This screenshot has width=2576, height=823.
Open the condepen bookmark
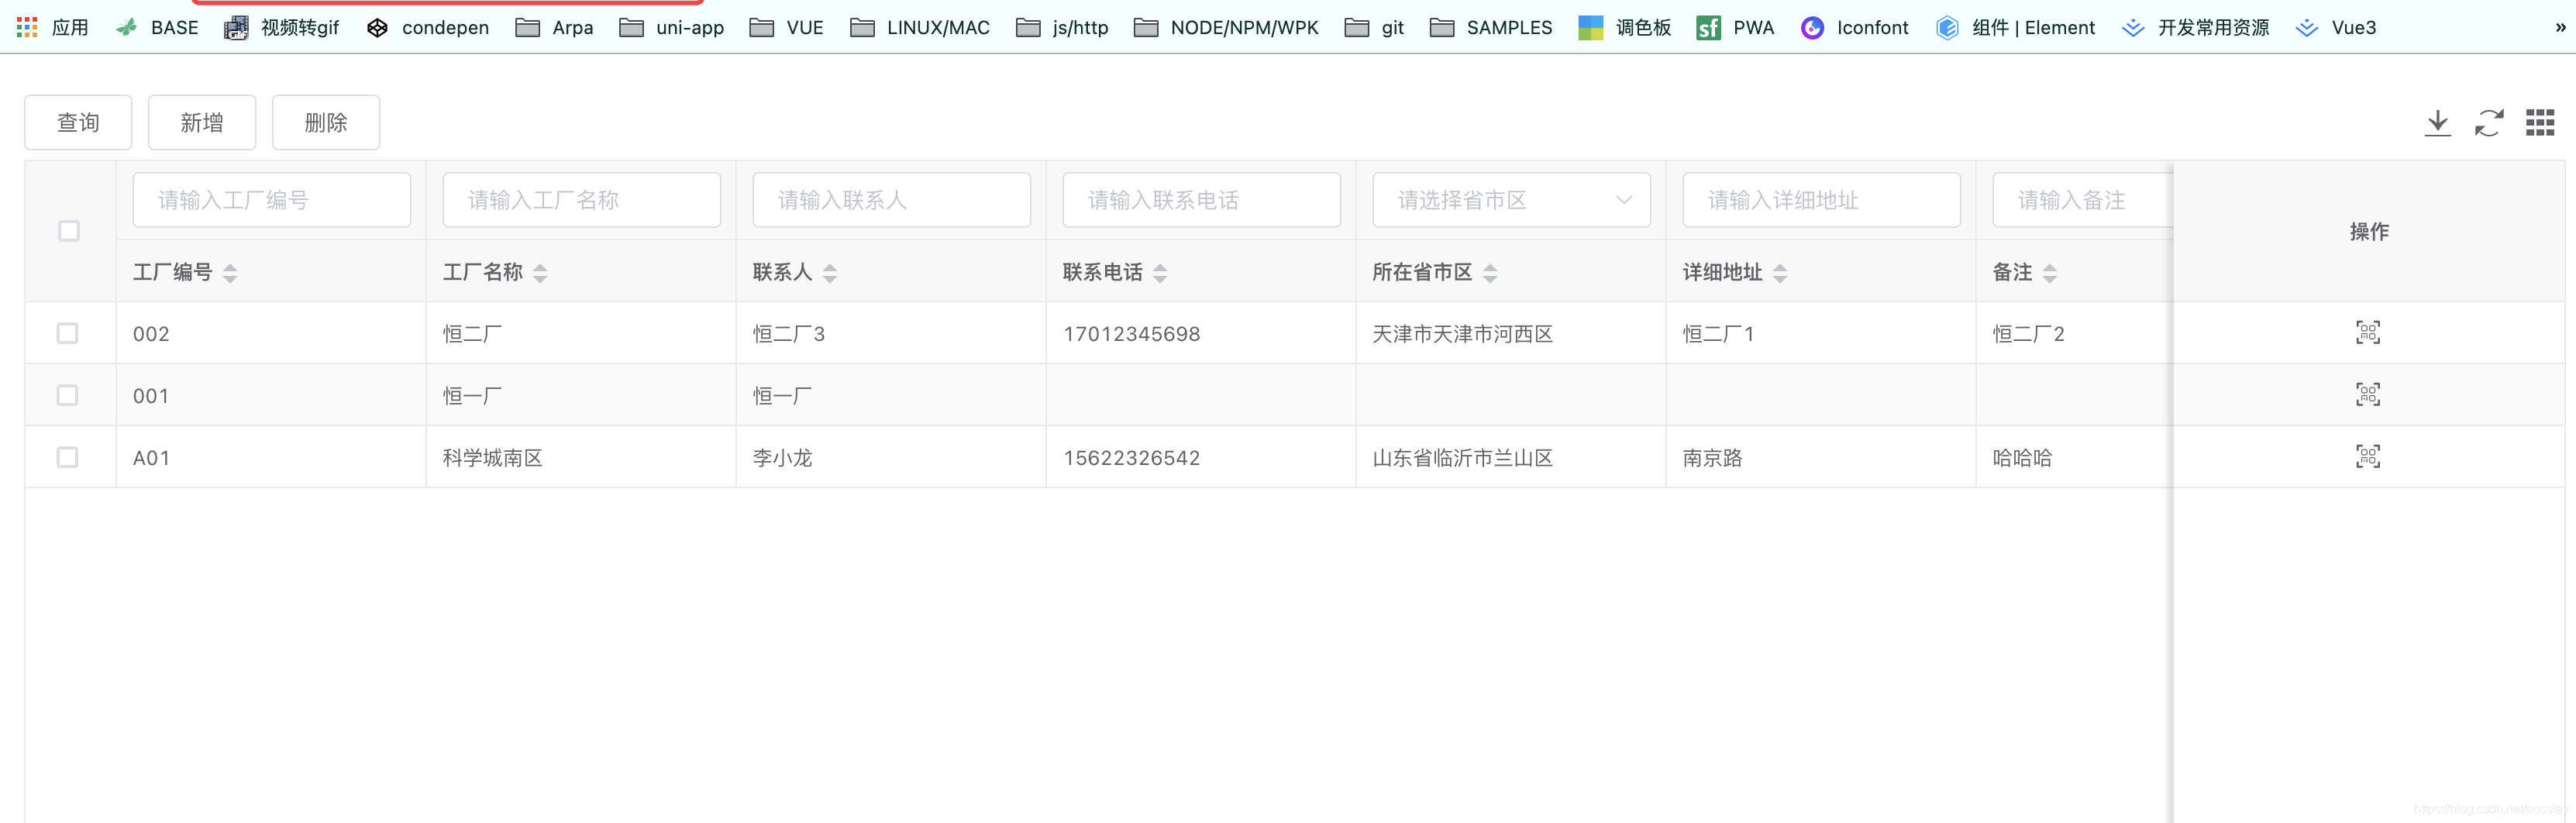click(x=428, y=27)
